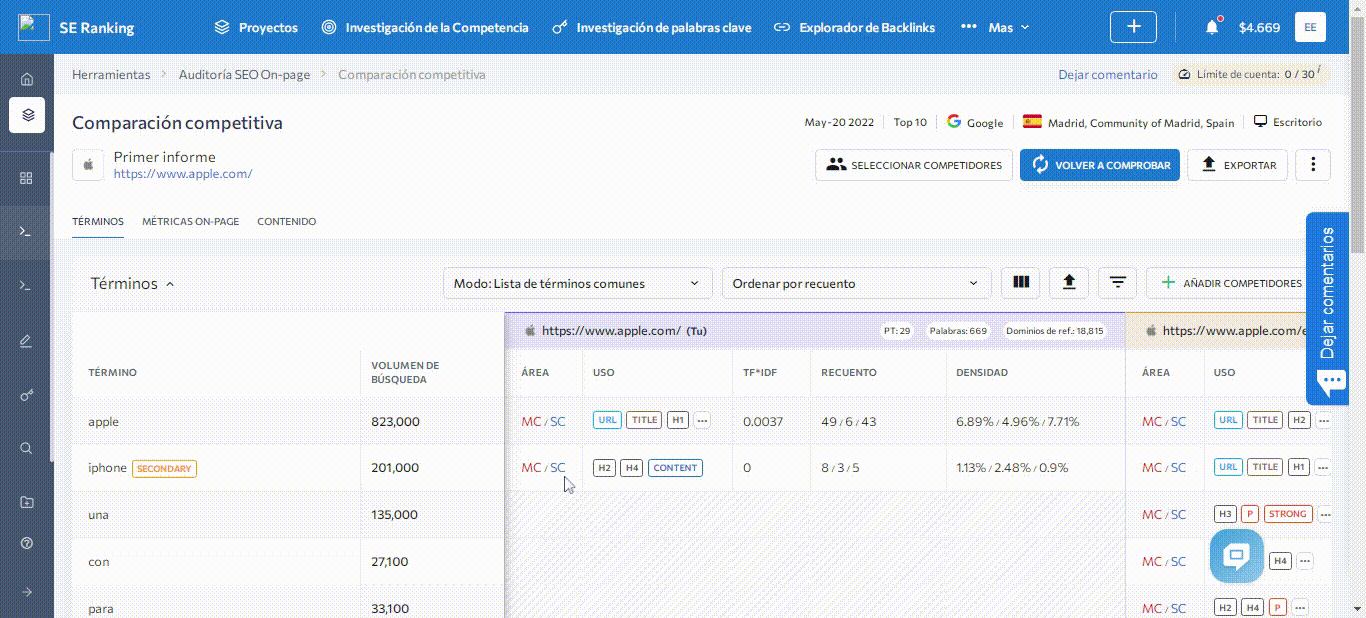Click the DENSIDAD column header
The width and height of the screenshot is (1366, 618).
click(x=982, y=373)
